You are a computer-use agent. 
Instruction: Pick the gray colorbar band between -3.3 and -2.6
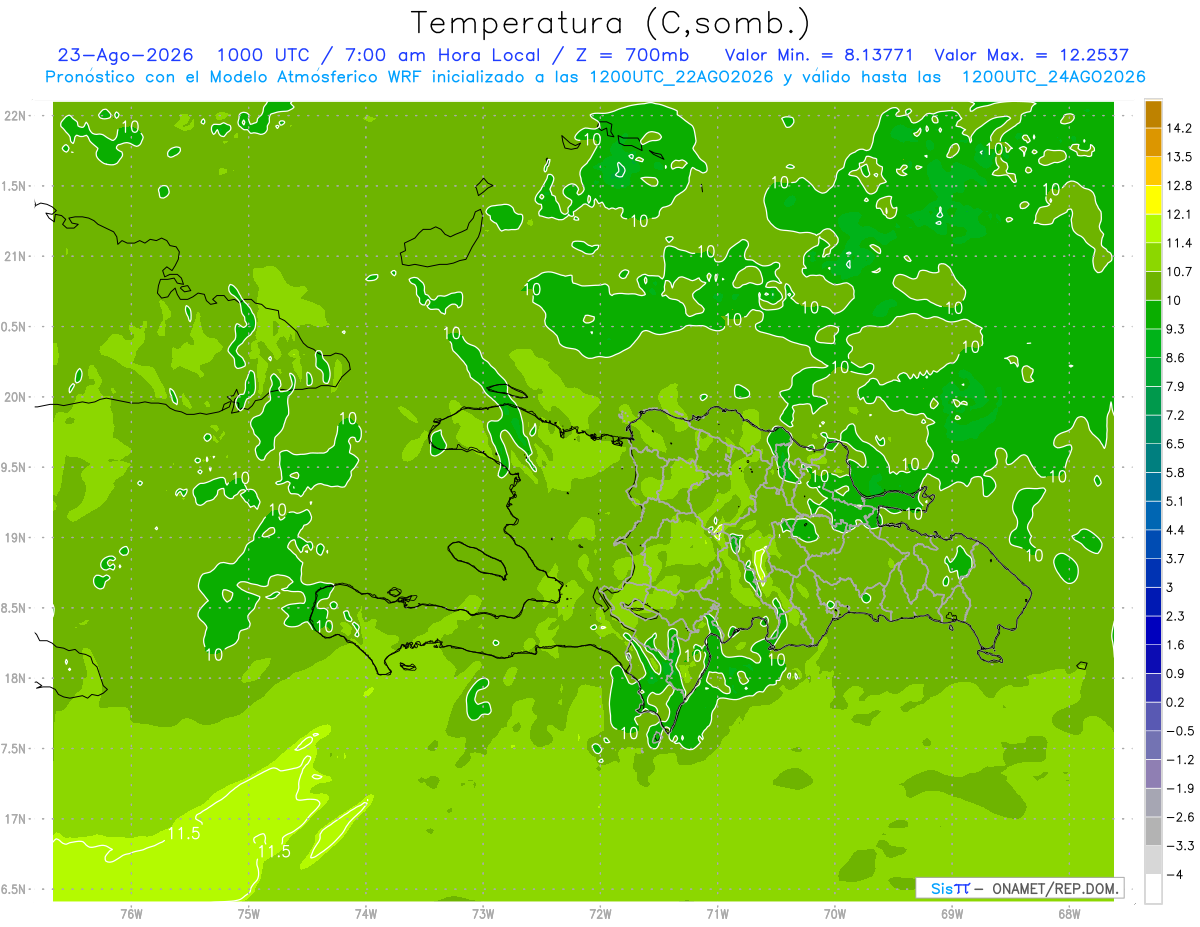1153,831
